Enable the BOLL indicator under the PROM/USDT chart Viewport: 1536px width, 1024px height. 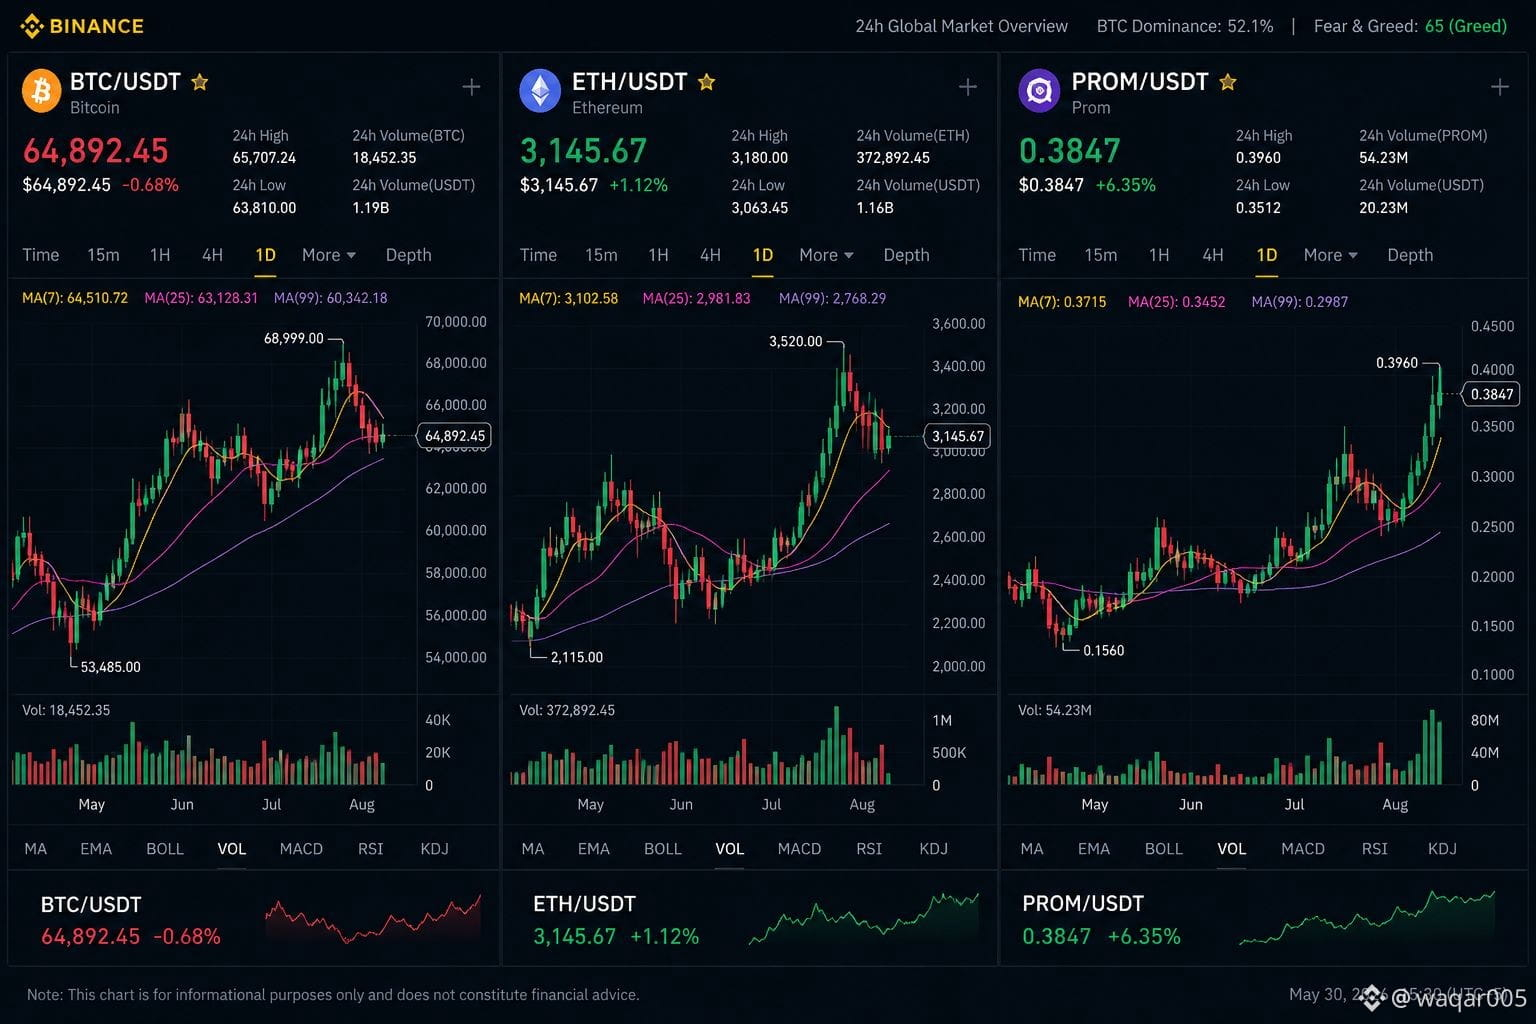pyautogui.click(x=1164, y=849)
